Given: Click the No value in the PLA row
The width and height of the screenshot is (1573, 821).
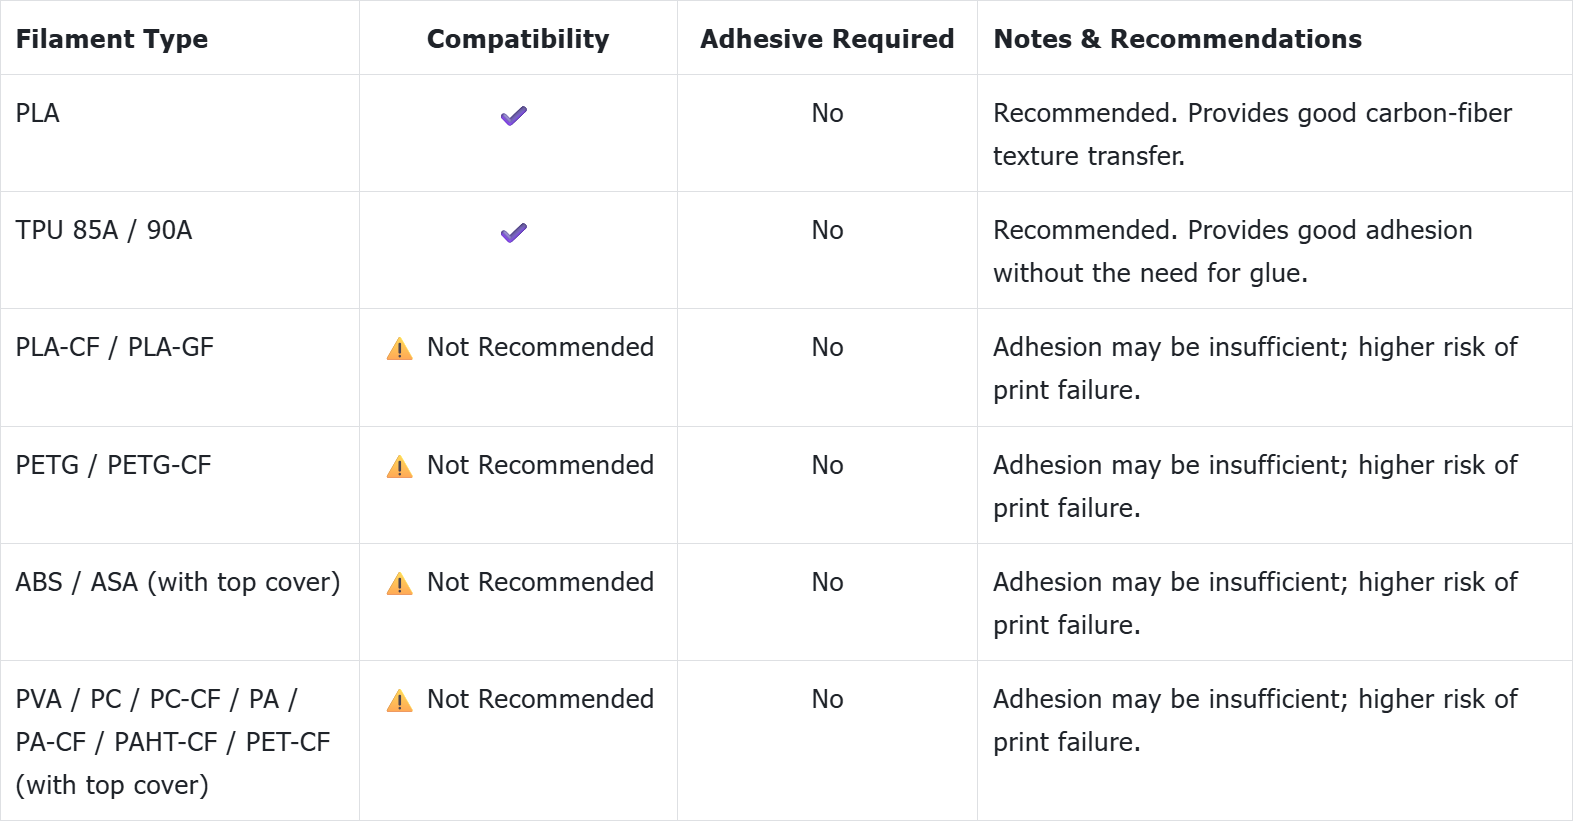Looking at the screenshot, I should click(827, 113).
